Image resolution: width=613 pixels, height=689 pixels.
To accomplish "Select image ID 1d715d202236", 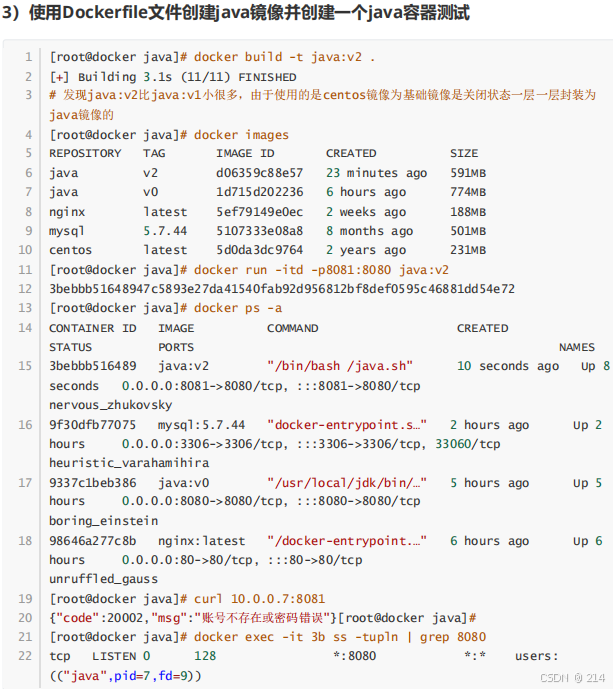I will click(259, 192).
